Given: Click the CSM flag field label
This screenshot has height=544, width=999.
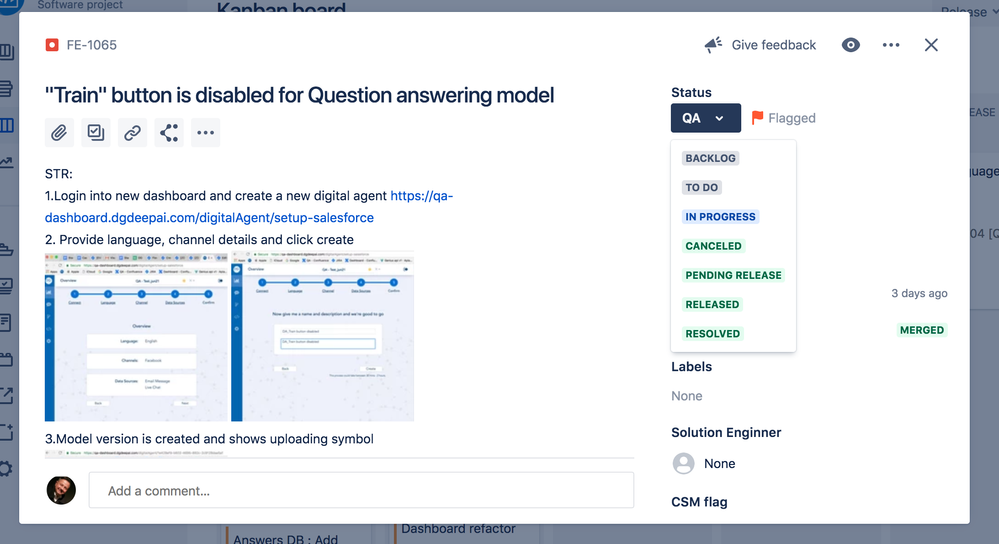Looking at the screenshot, I should [699, 502].
